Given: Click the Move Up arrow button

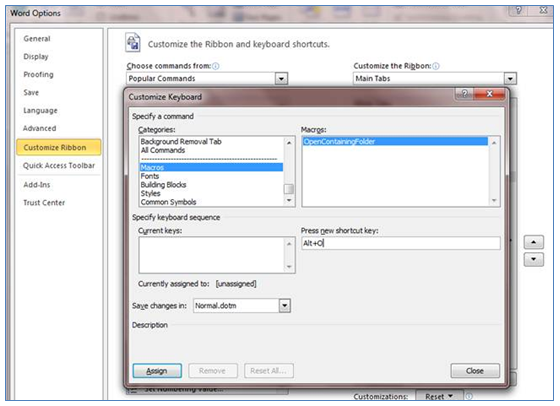Looking at the screenshot, I should (534, 242).
